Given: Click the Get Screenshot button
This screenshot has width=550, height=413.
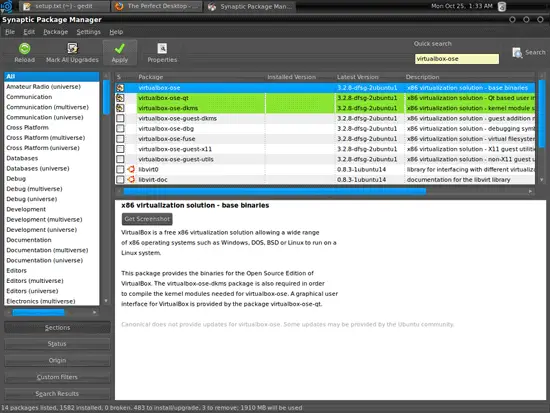Looking at the screenshot, I should [x=147, y=219].
